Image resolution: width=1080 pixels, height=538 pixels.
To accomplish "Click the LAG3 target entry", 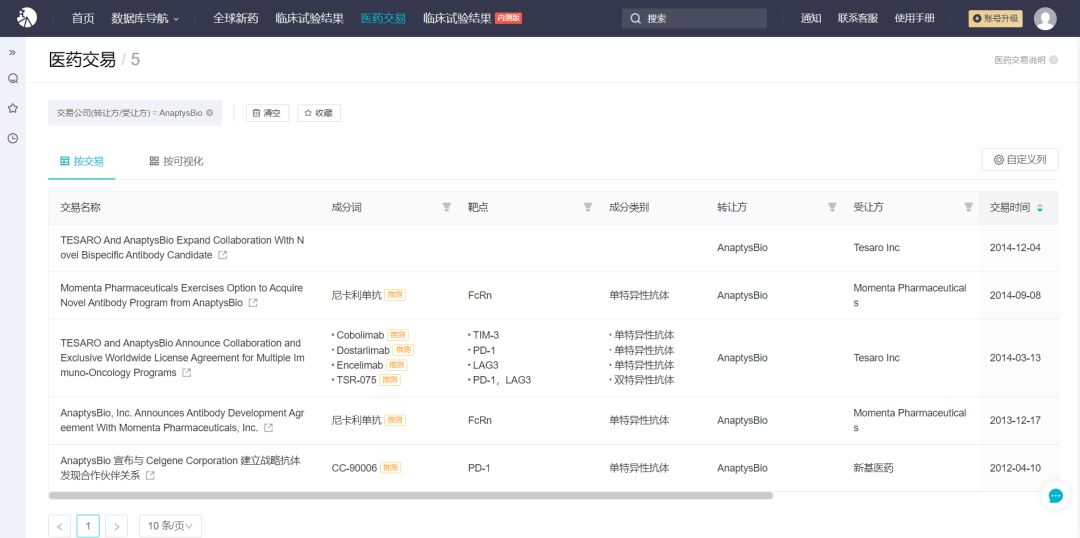I will point(485,365).
